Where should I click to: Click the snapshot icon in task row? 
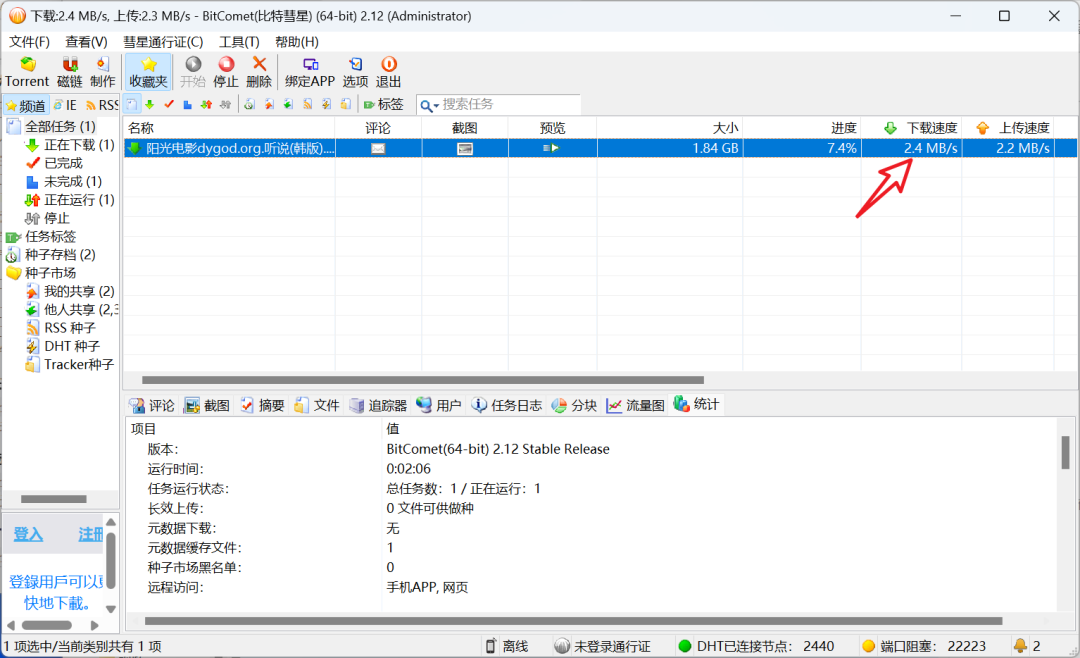click(465, 148)
